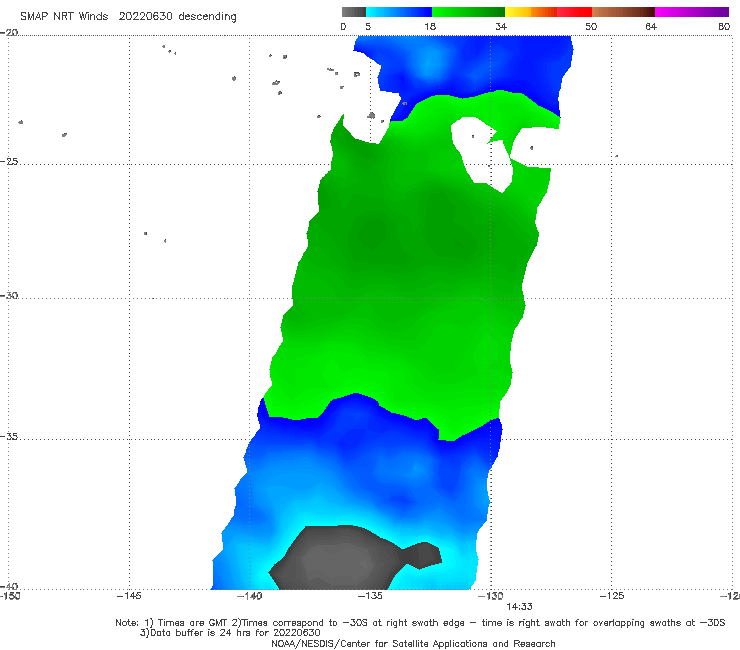Click the date '20220630' in the title
740x650 pixels.
pos(145,16)
